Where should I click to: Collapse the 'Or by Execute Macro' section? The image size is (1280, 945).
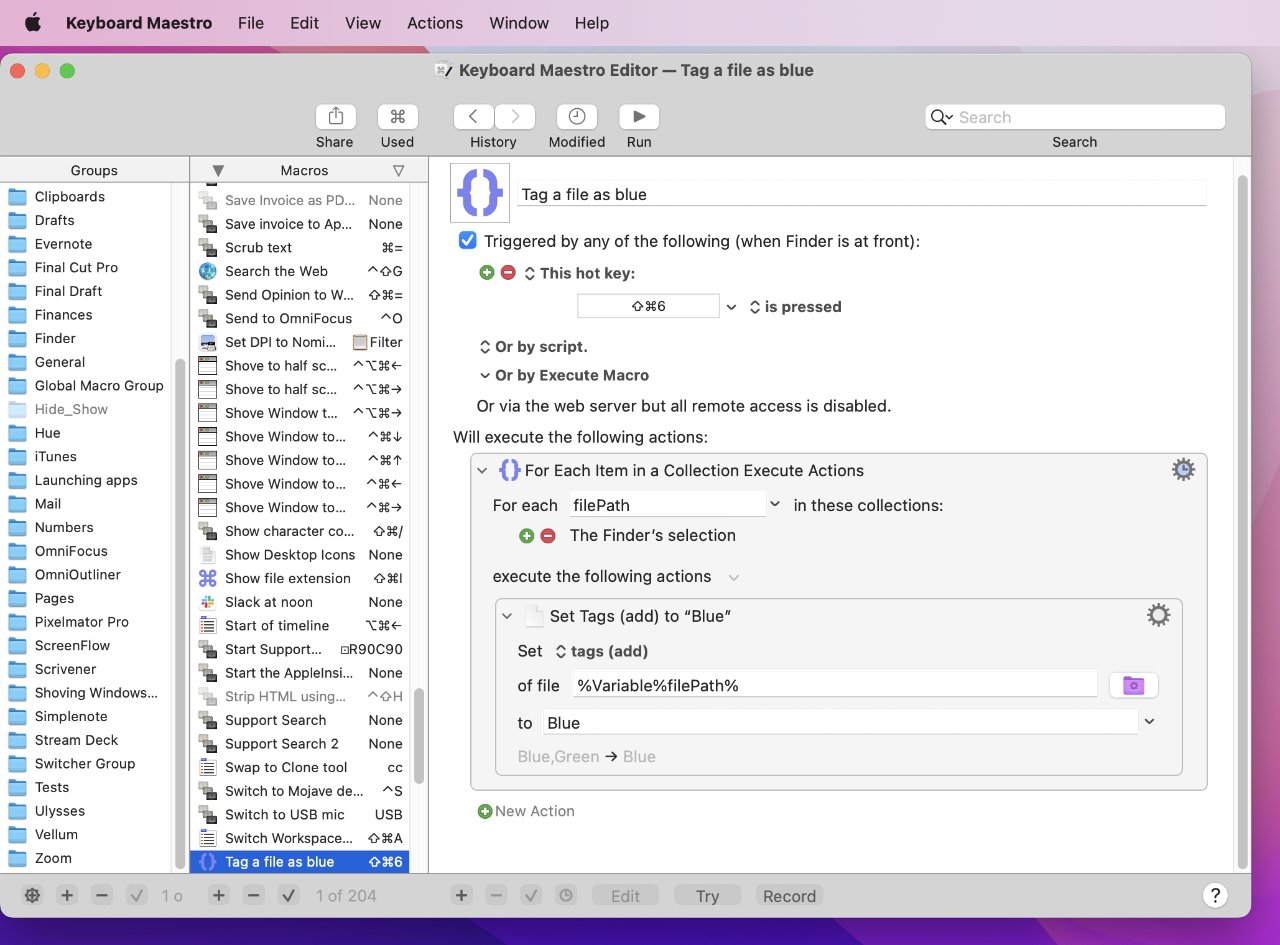(484, 376)
